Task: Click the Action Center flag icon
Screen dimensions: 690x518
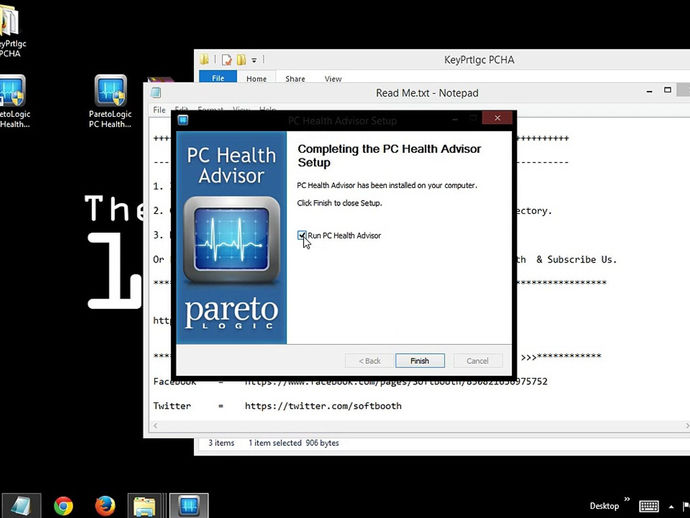Action: (x=686, y=507)
